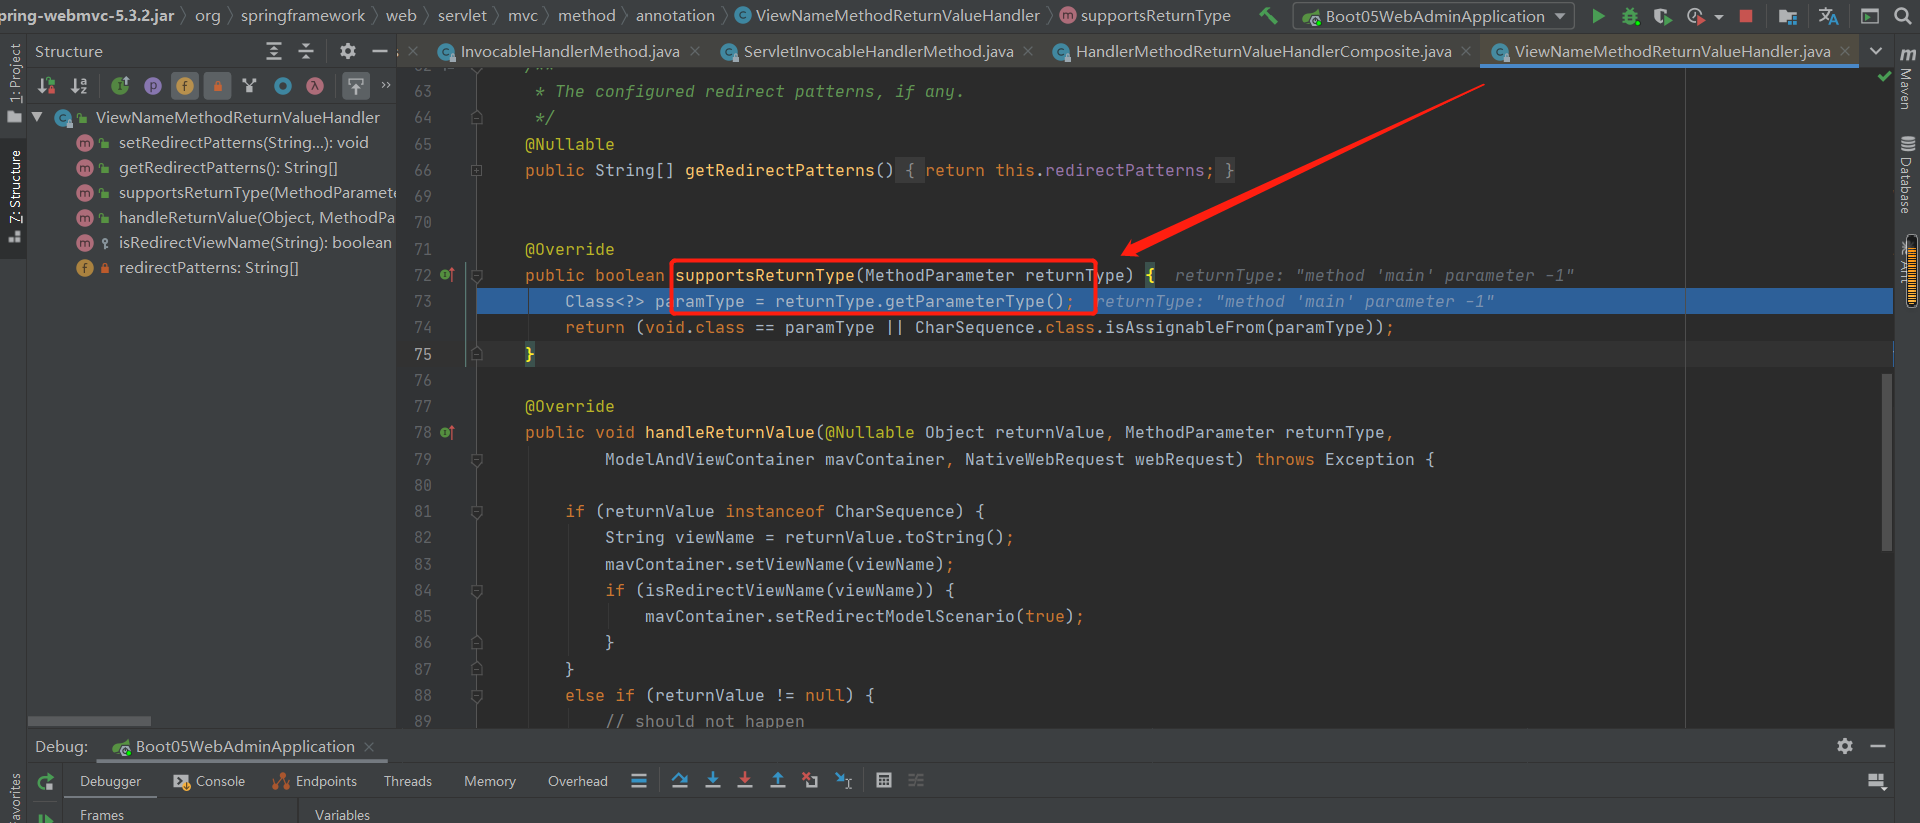The height and width of the screenshot is (823, 1920).
Task: Click the Translate icon in top toolbar
Action: coord(1829,16)
